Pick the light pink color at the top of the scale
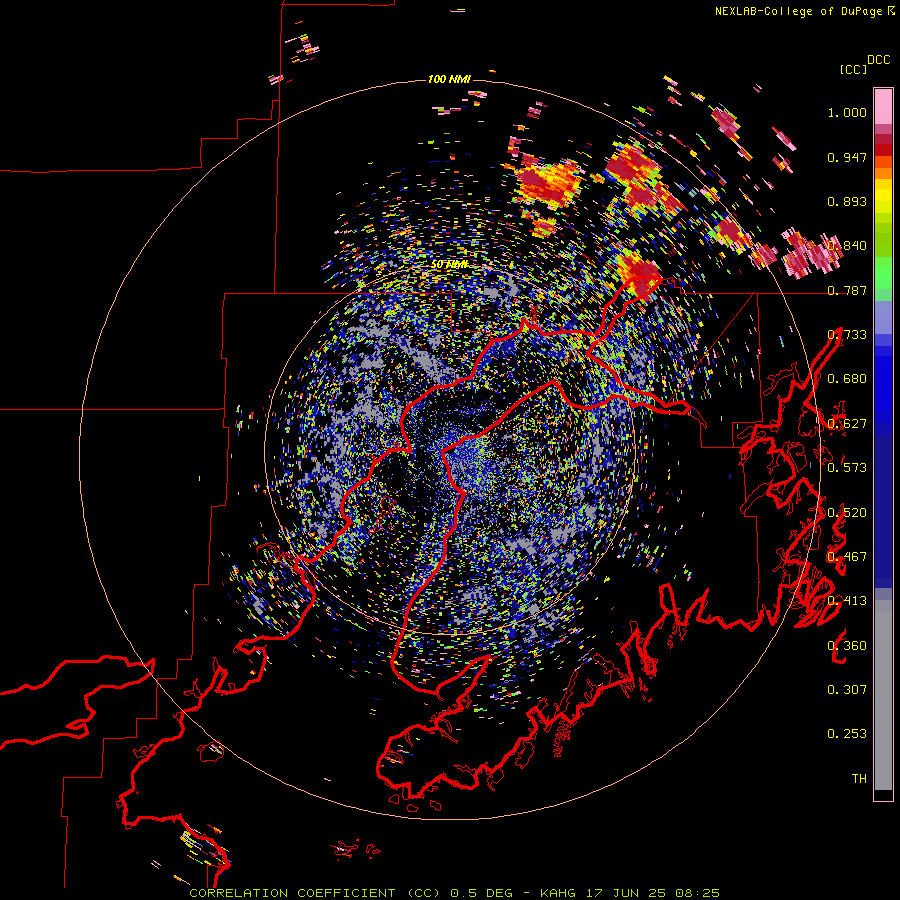This screenshot has height=900, width=900. [x=883, y=106]
